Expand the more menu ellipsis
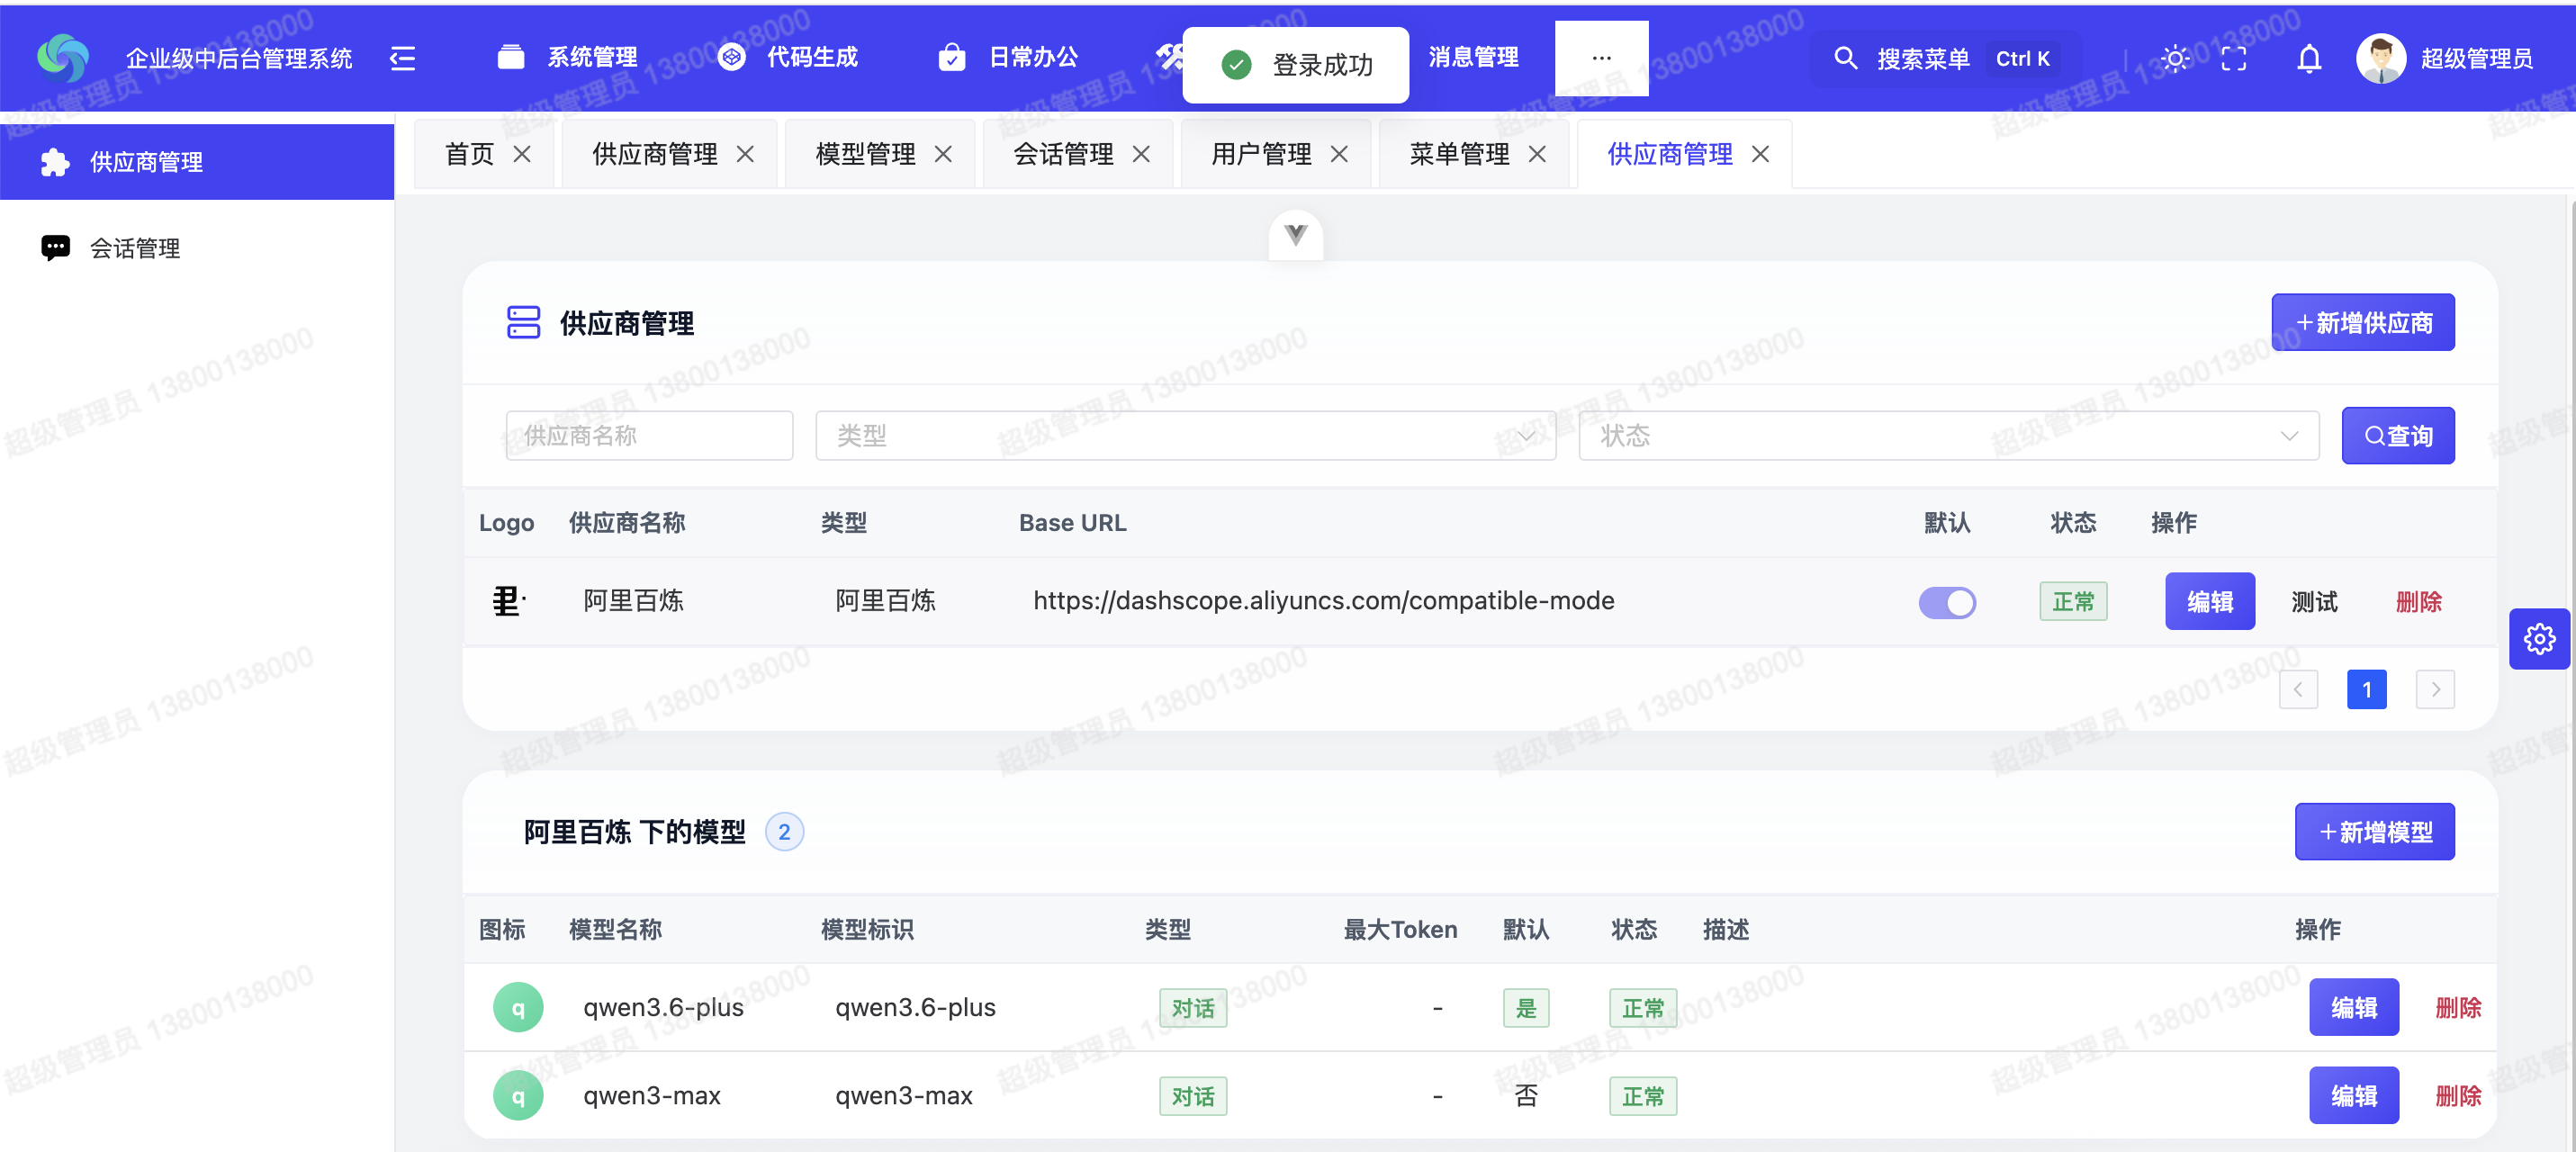Image resolution: width=2576 pixels, height=1152 pixels. (x=1601, y=58)
